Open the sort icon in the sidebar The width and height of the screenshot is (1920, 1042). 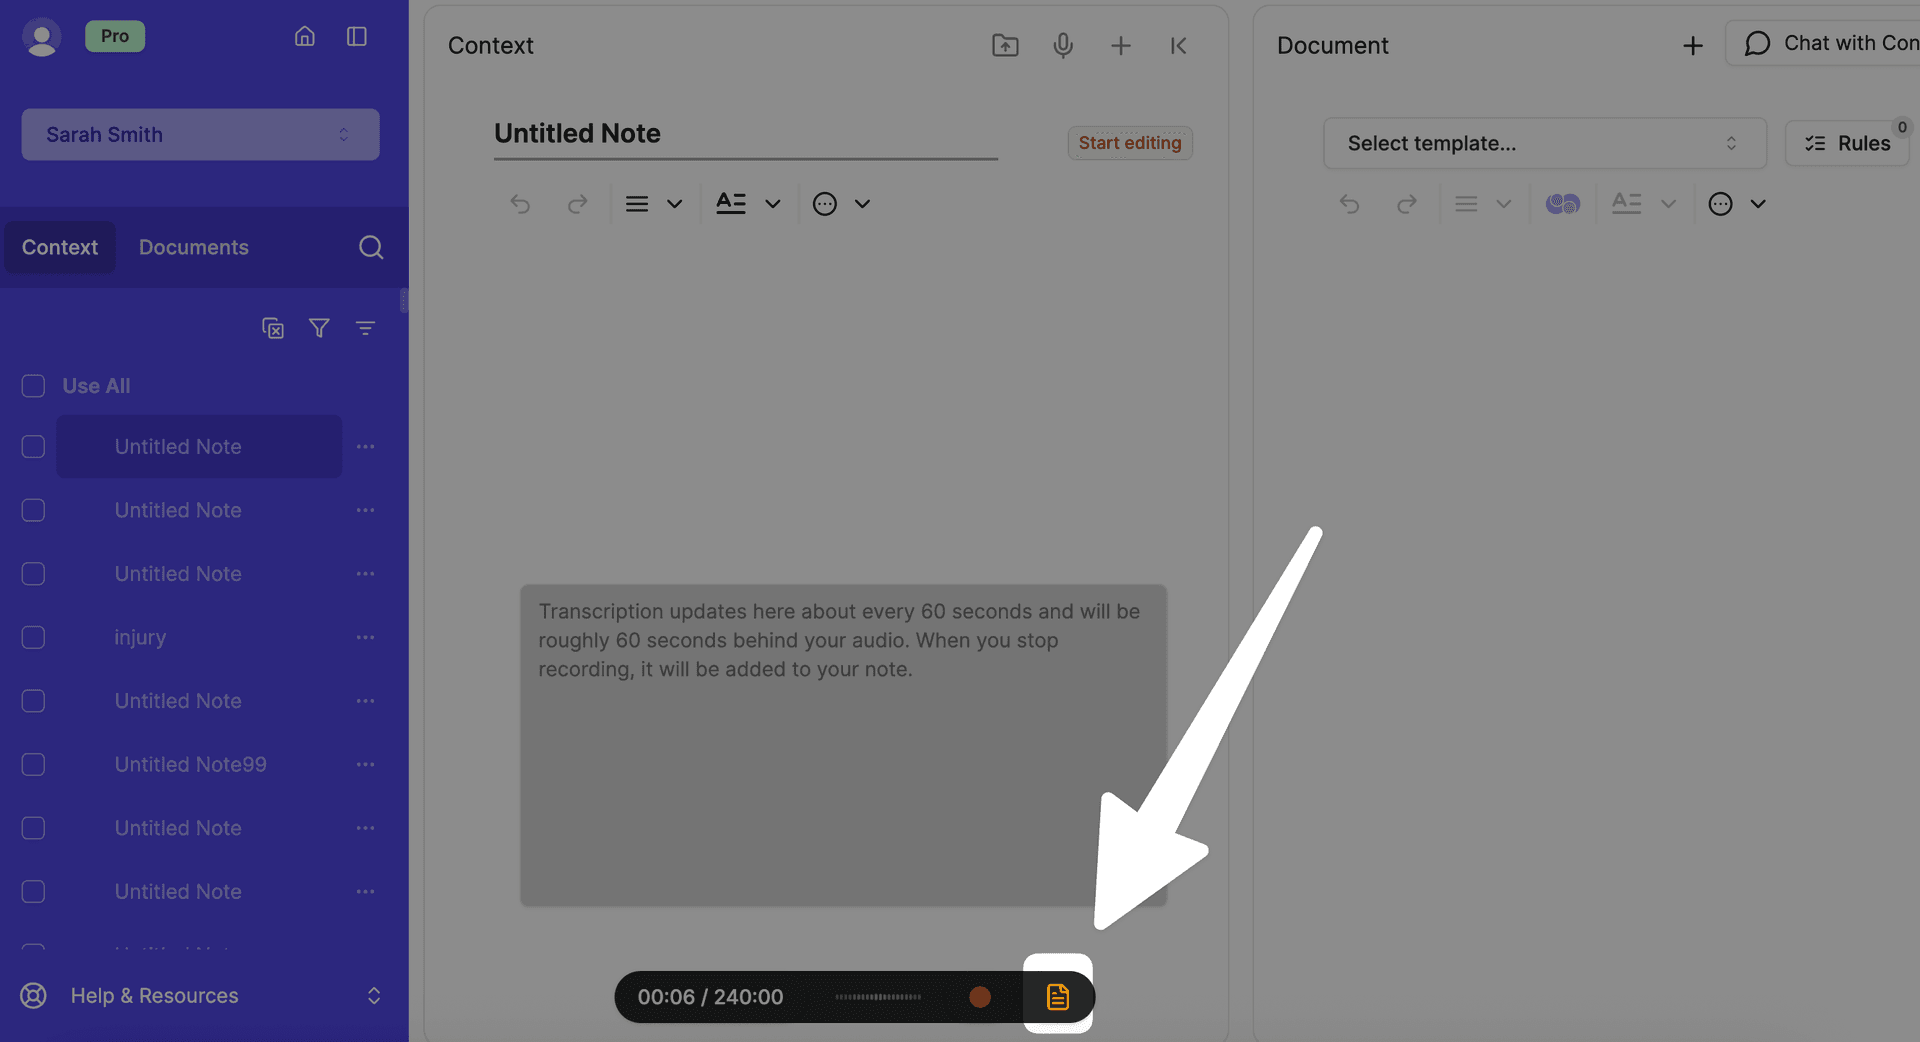point(366,328)
